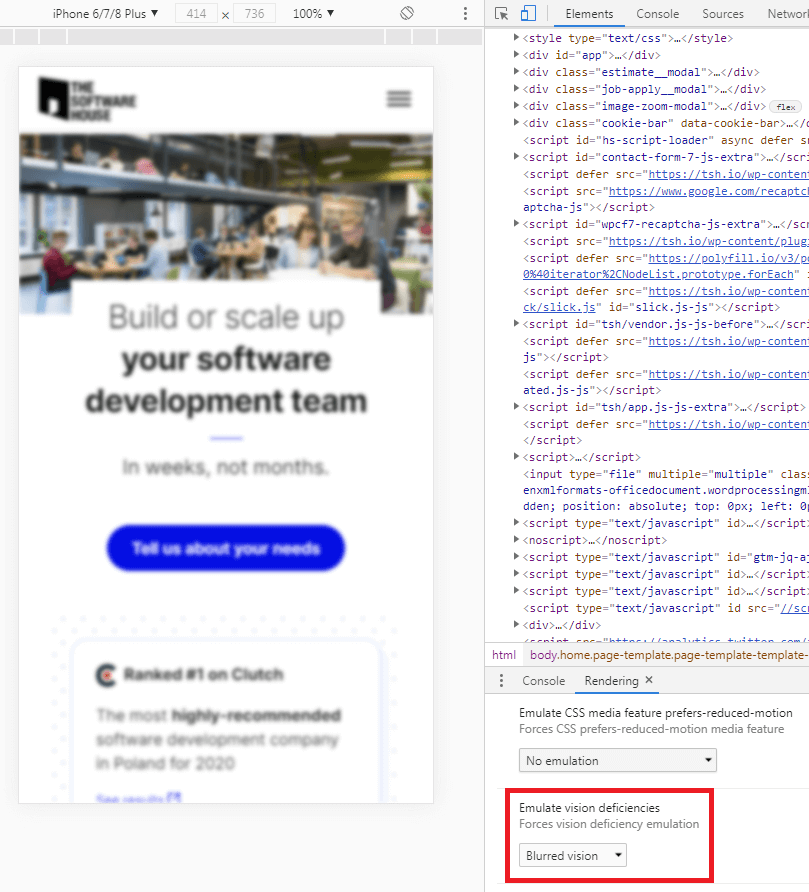Image resolution: width=809 pixels, height=892 pixels.
Task: Expand the style type text/css node
Action: tap(516, 38)
